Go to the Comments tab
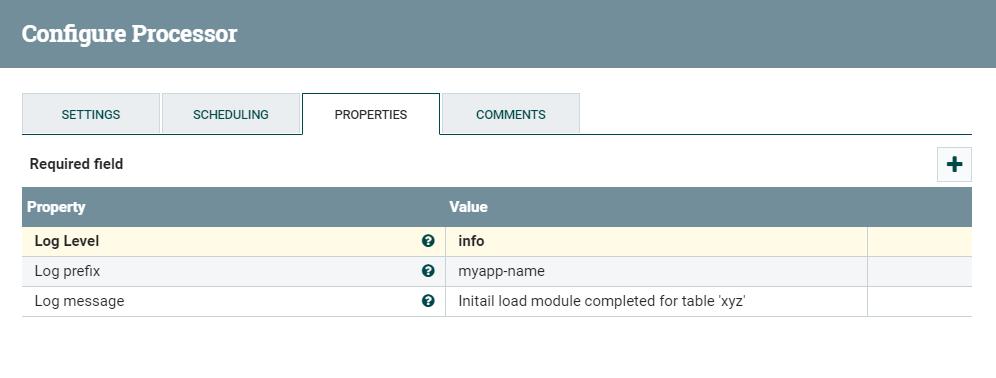Screen dimensions: 996x378 pyautogui.click(x=511, y=114)
